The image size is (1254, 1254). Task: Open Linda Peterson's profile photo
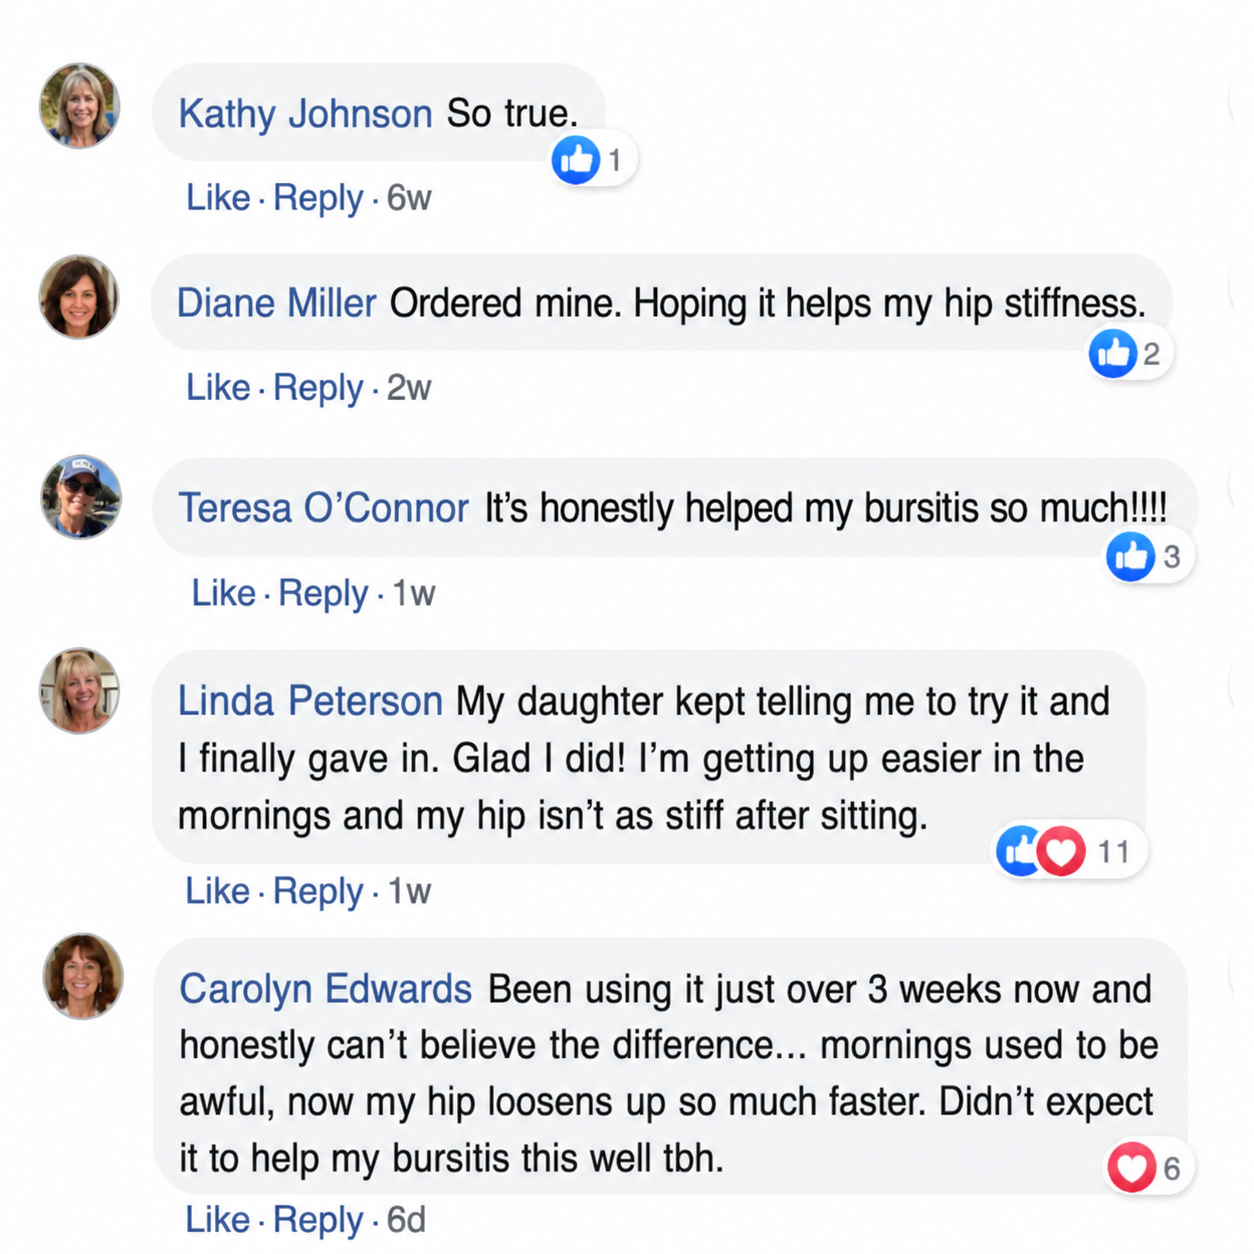pyautogui.click(x=80, y=690)
